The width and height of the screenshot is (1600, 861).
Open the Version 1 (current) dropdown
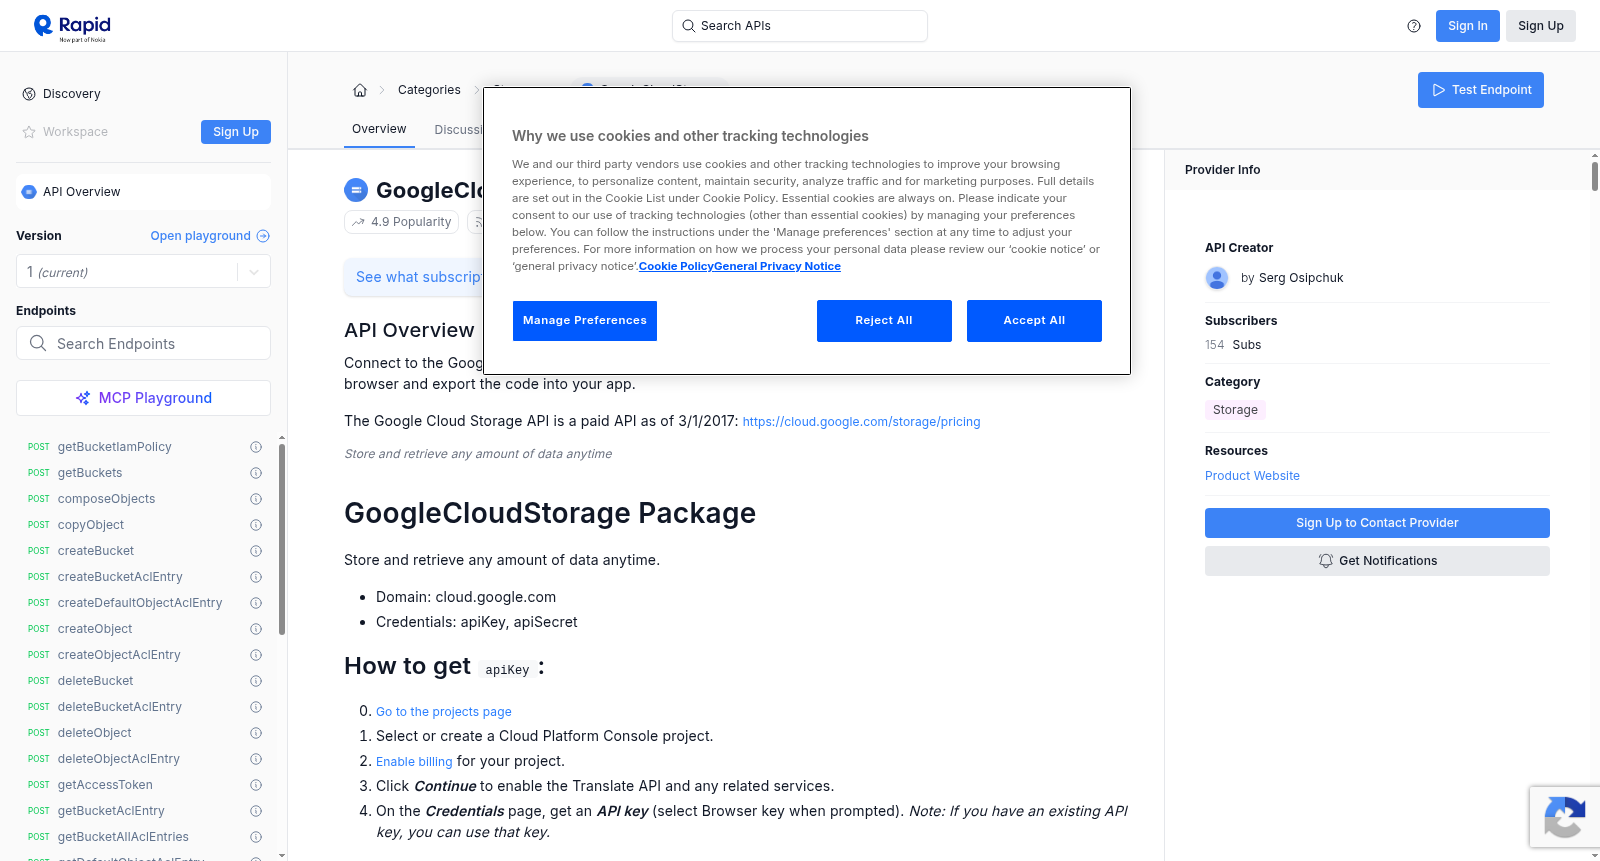pyautogui.click(x=143, y=272)
